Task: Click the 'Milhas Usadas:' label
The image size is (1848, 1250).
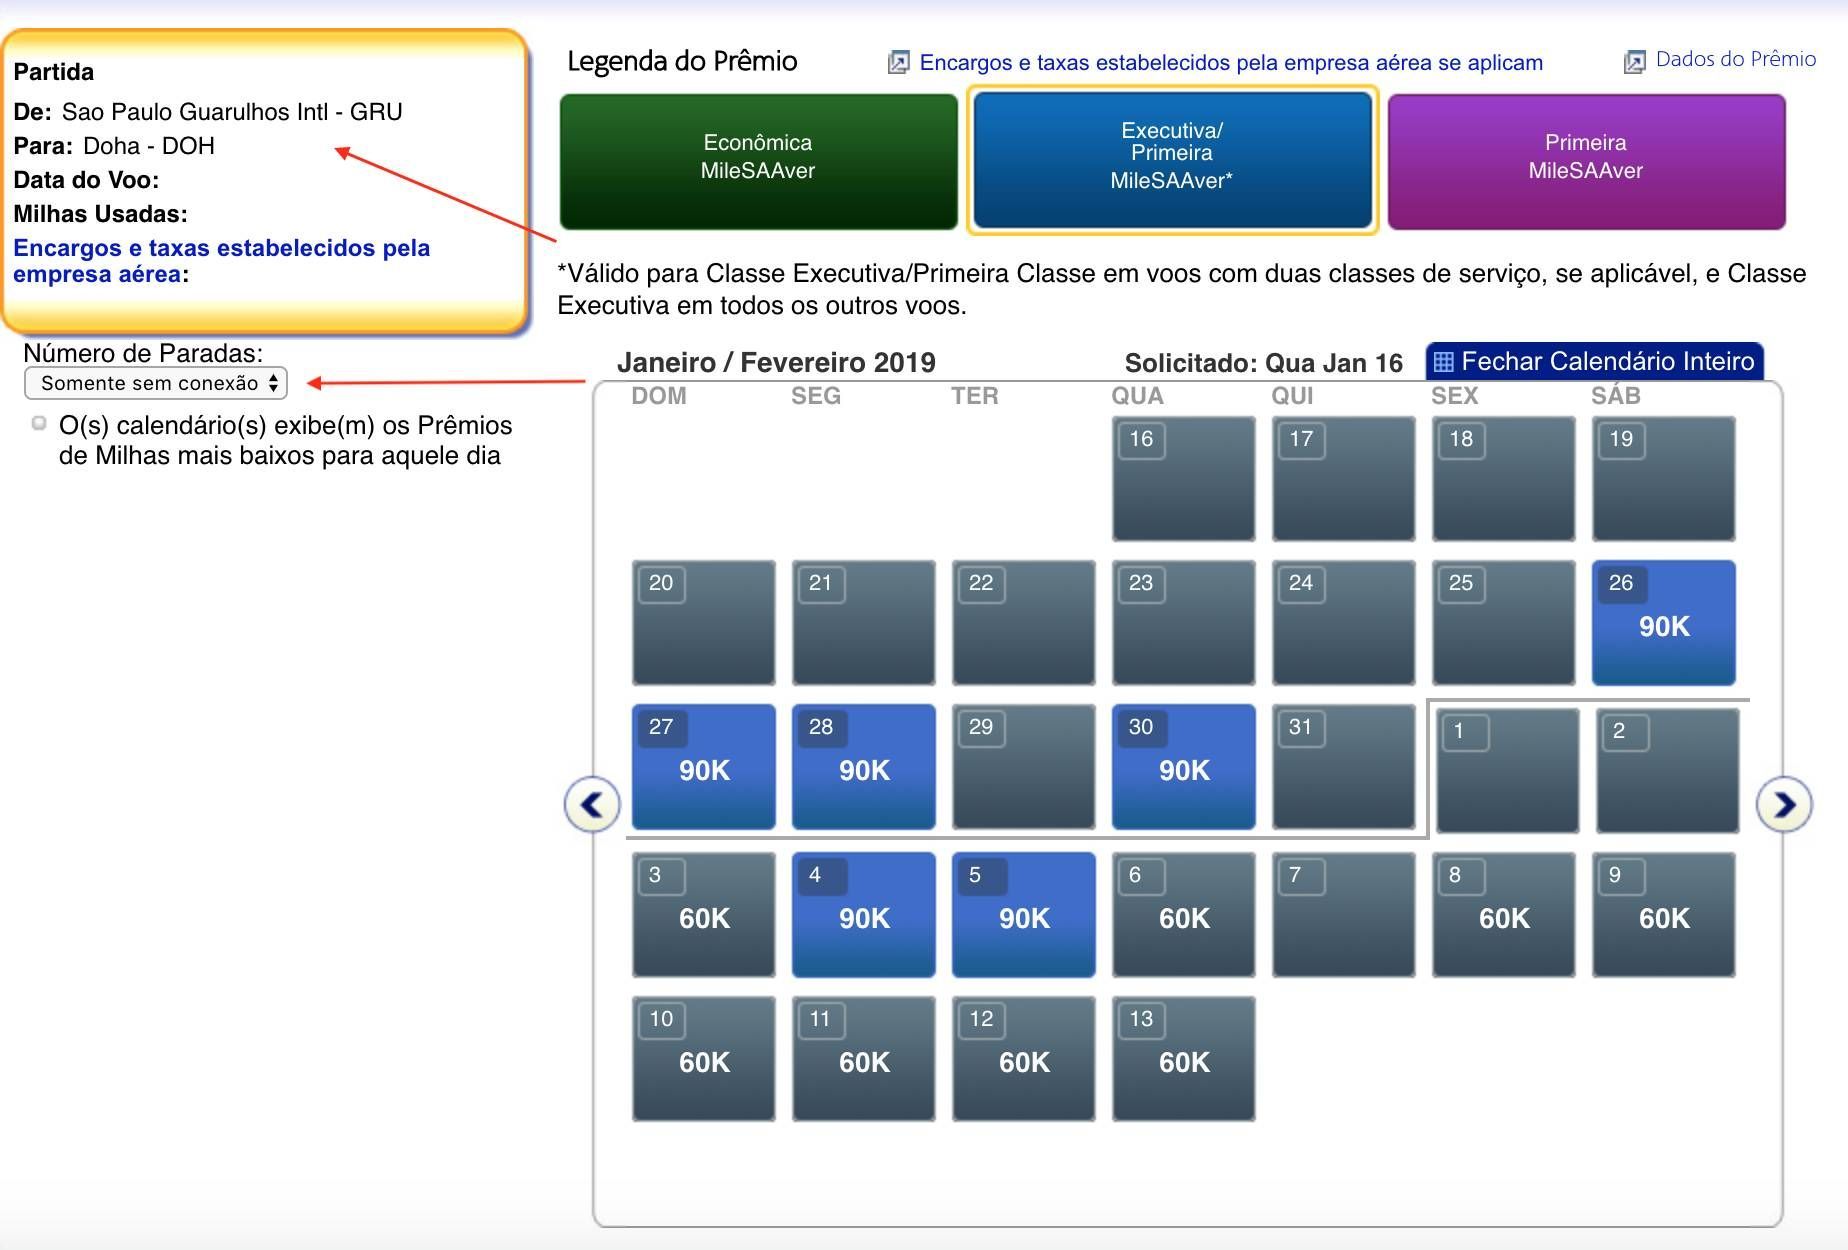Action: 100,214
